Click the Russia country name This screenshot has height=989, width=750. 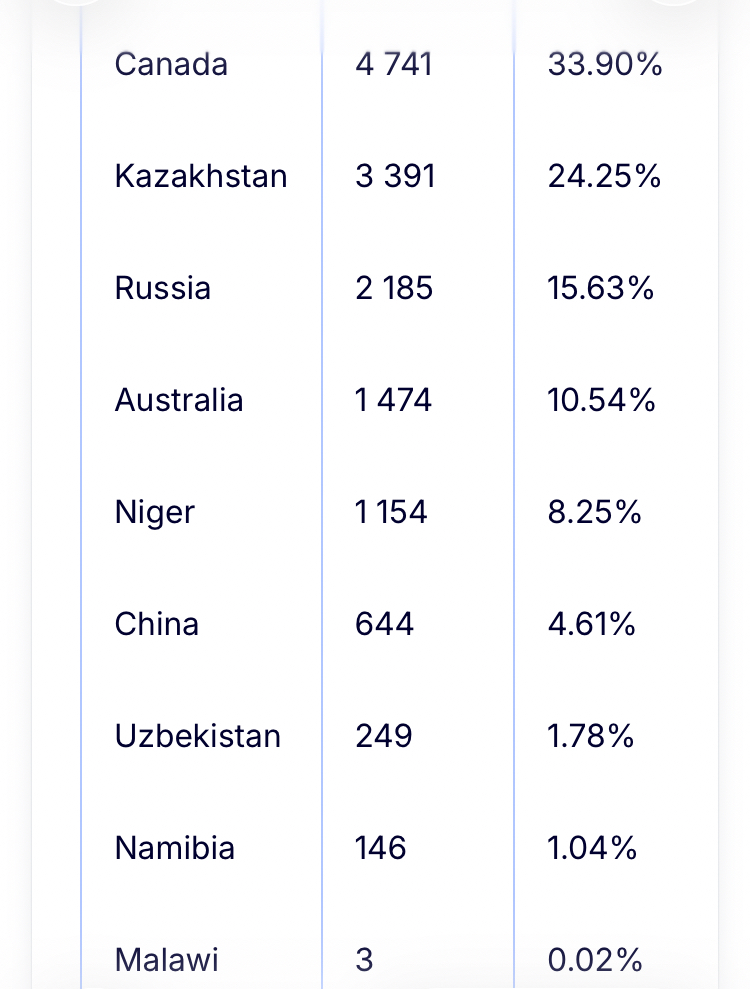pos(163,288)
